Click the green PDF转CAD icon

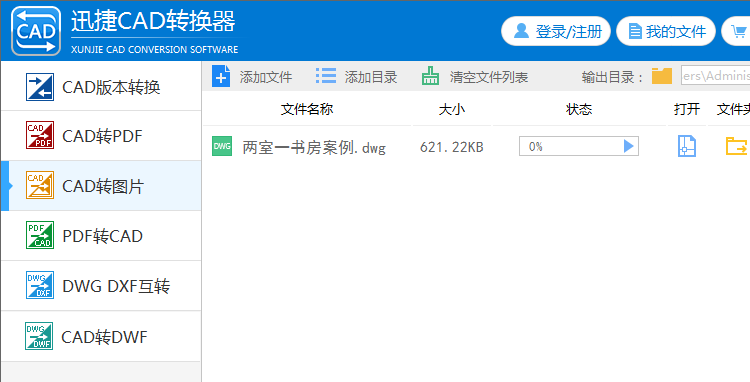[x=40, y=235]
